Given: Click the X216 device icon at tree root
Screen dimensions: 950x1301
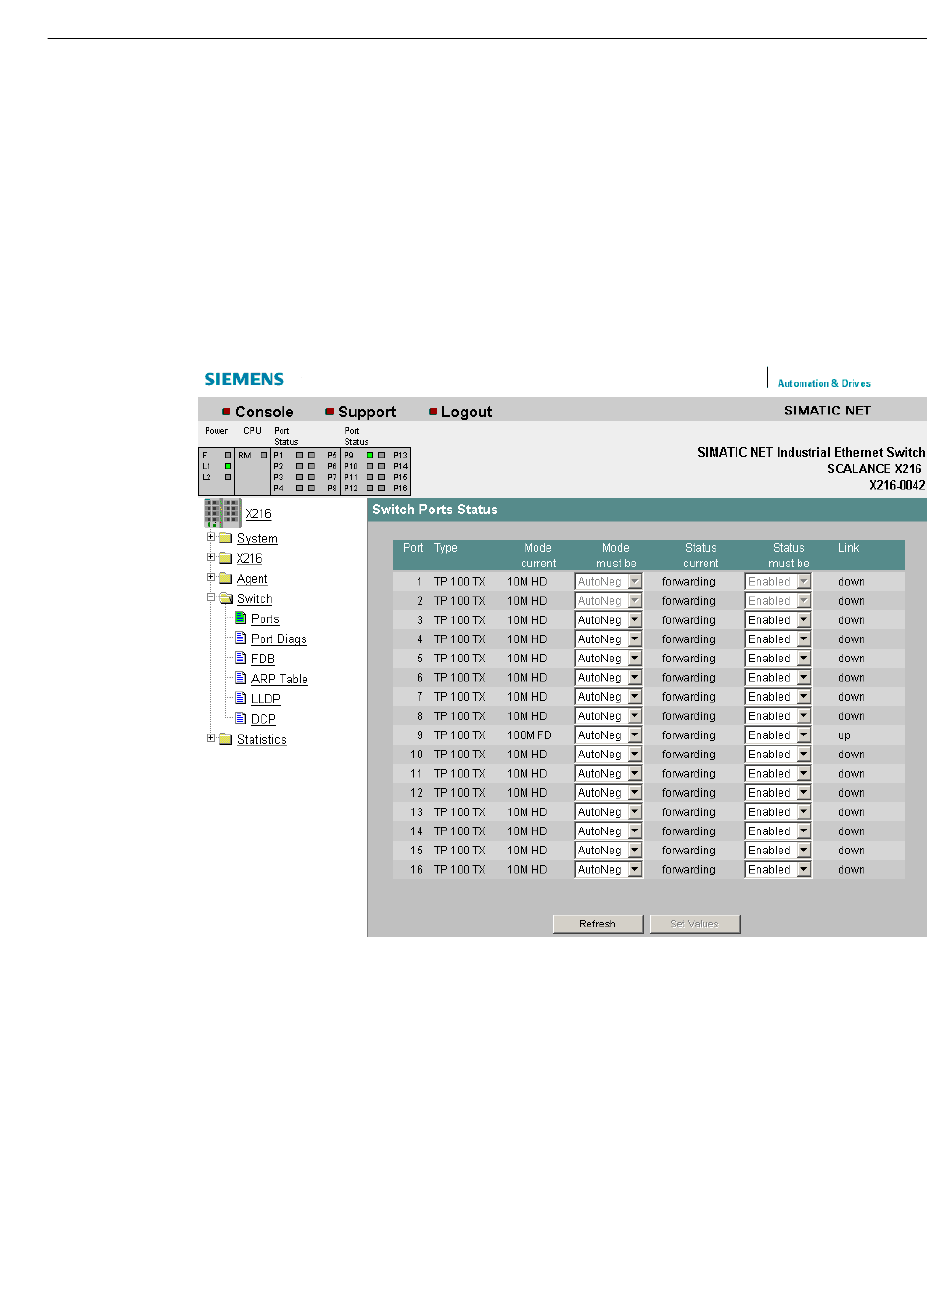Looking at the screenshot, I should tap(222, 513).
